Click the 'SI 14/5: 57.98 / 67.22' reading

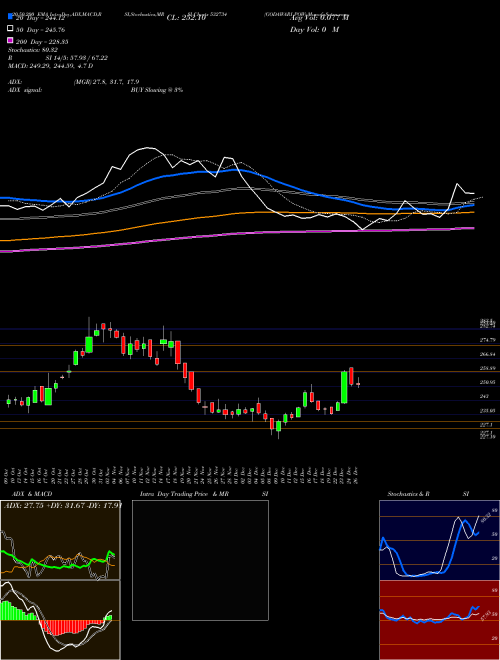(77, 58)
